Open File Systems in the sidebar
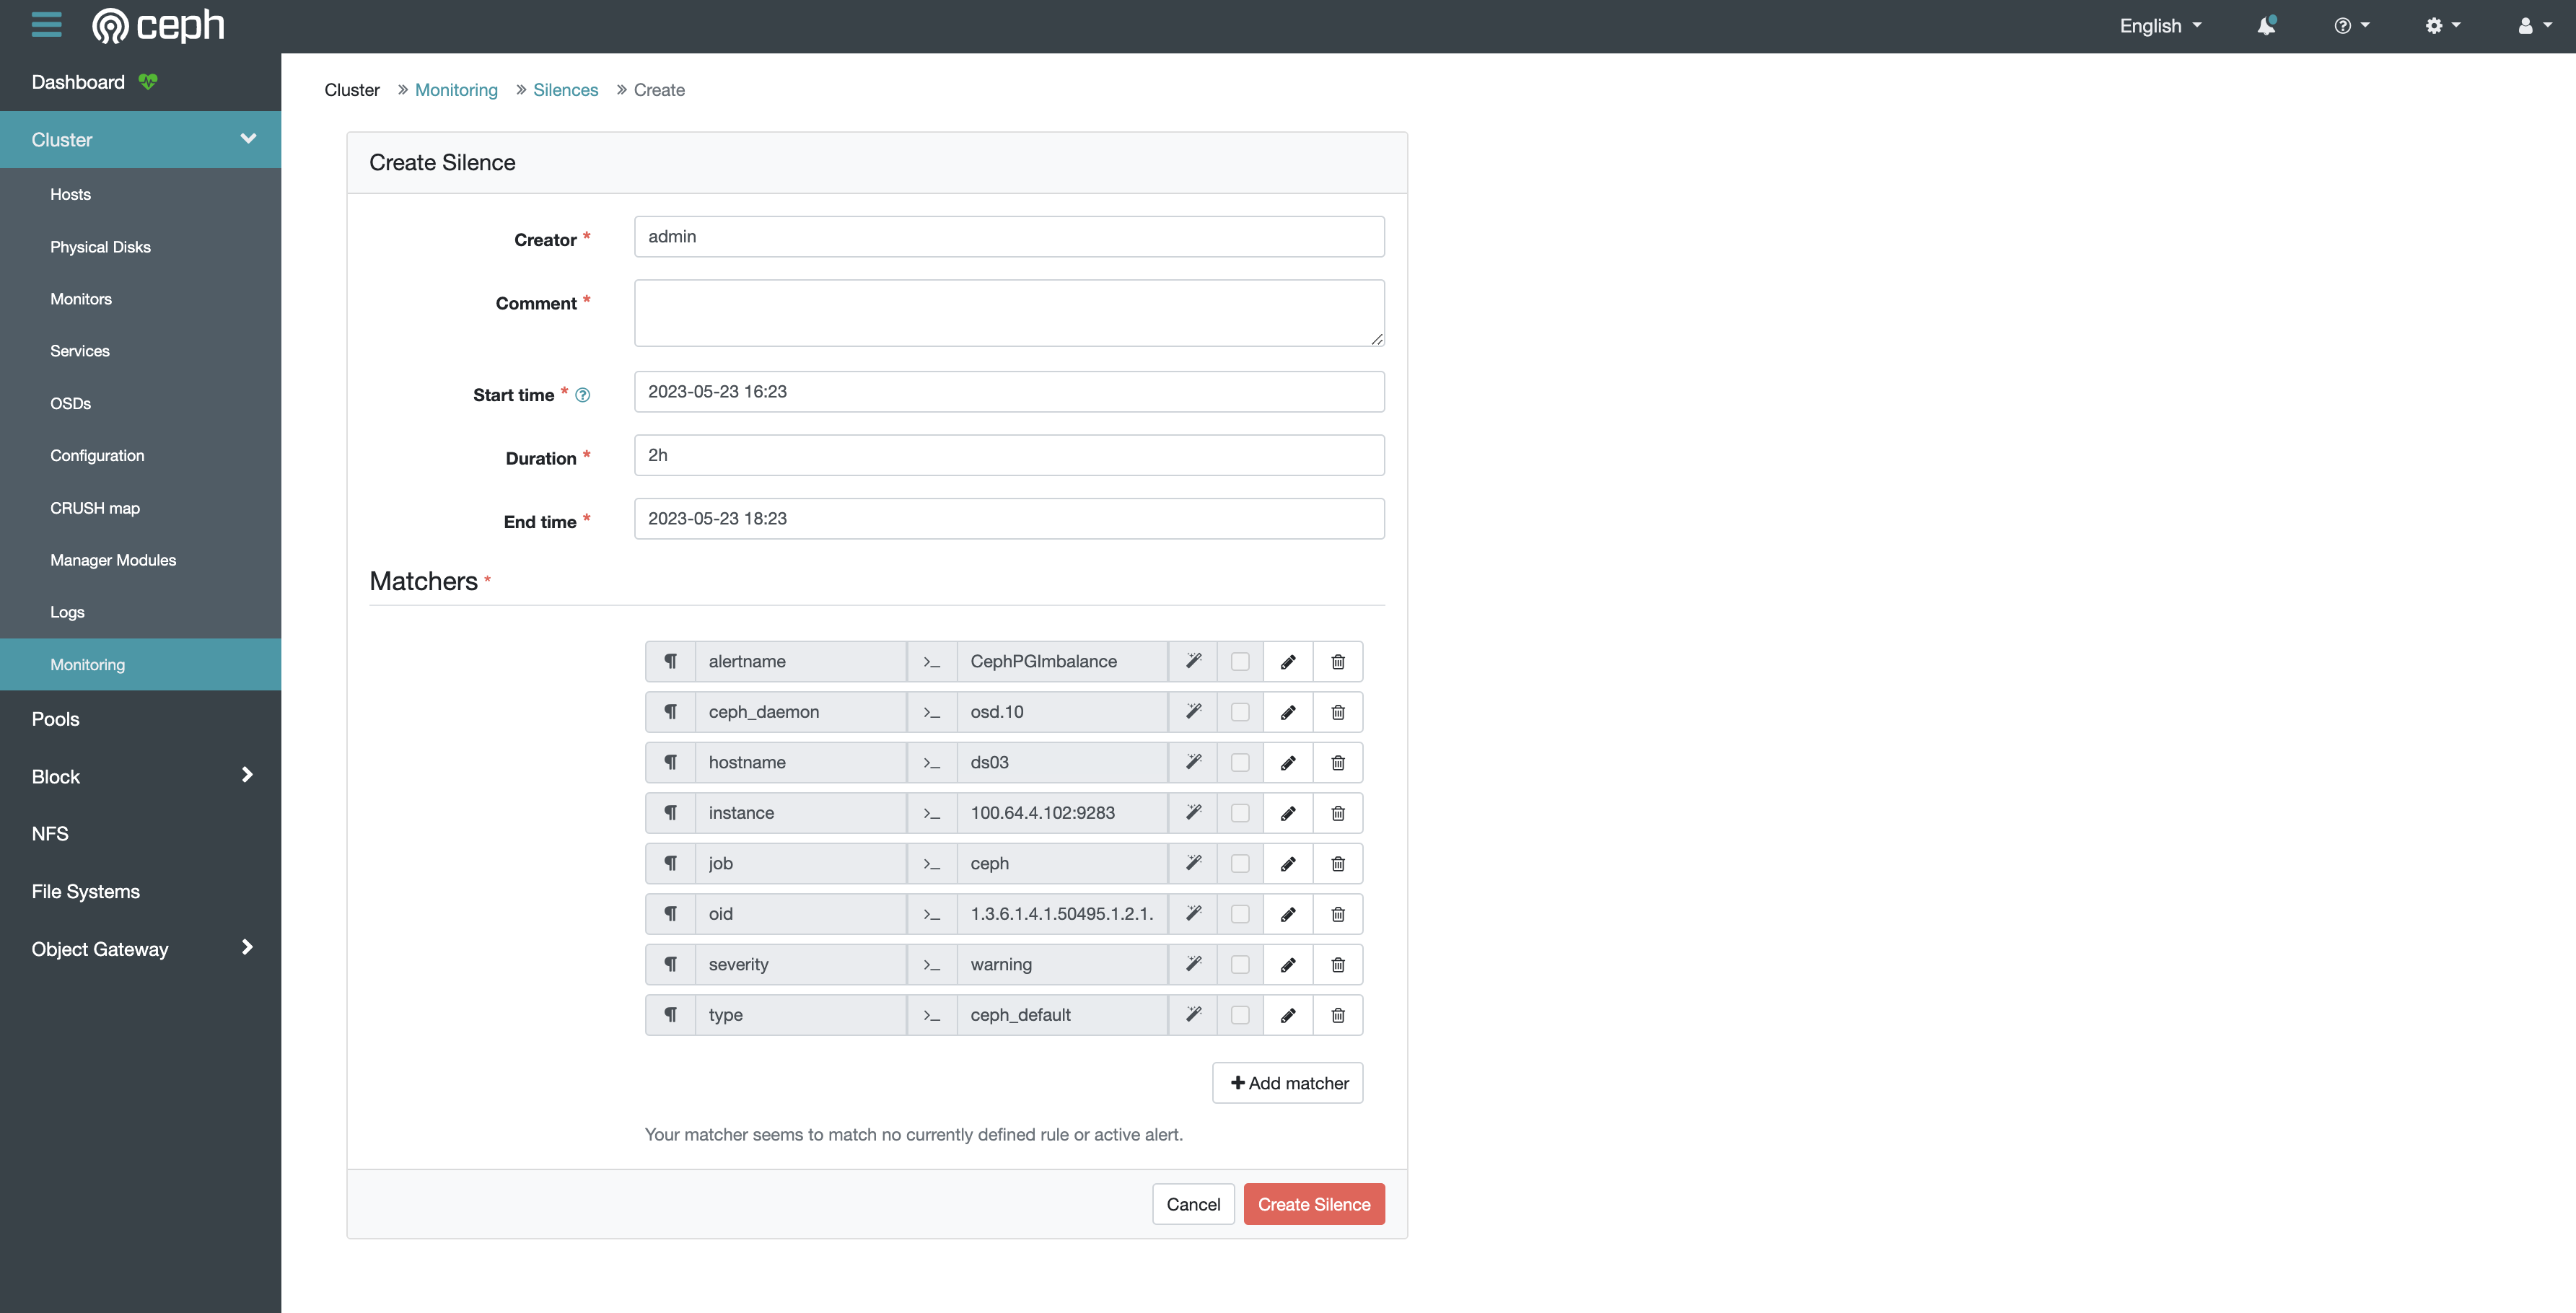Viewport: 2576px width, 1313px height. (85, 891)
